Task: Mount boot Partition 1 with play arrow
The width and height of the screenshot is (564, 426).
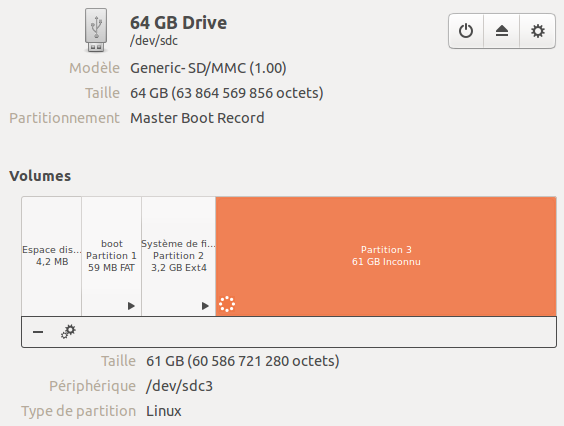Action: [131, 306]
